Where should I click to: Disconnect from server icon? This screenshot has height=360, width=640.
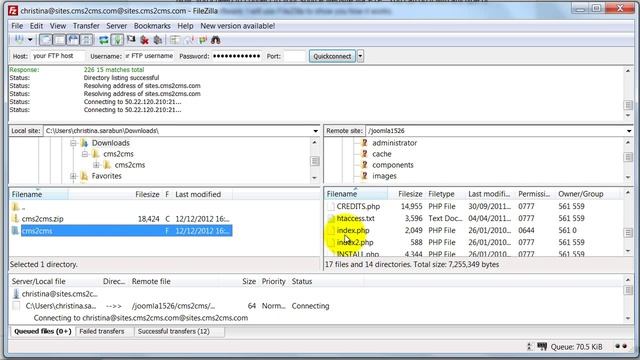[144, 40]
